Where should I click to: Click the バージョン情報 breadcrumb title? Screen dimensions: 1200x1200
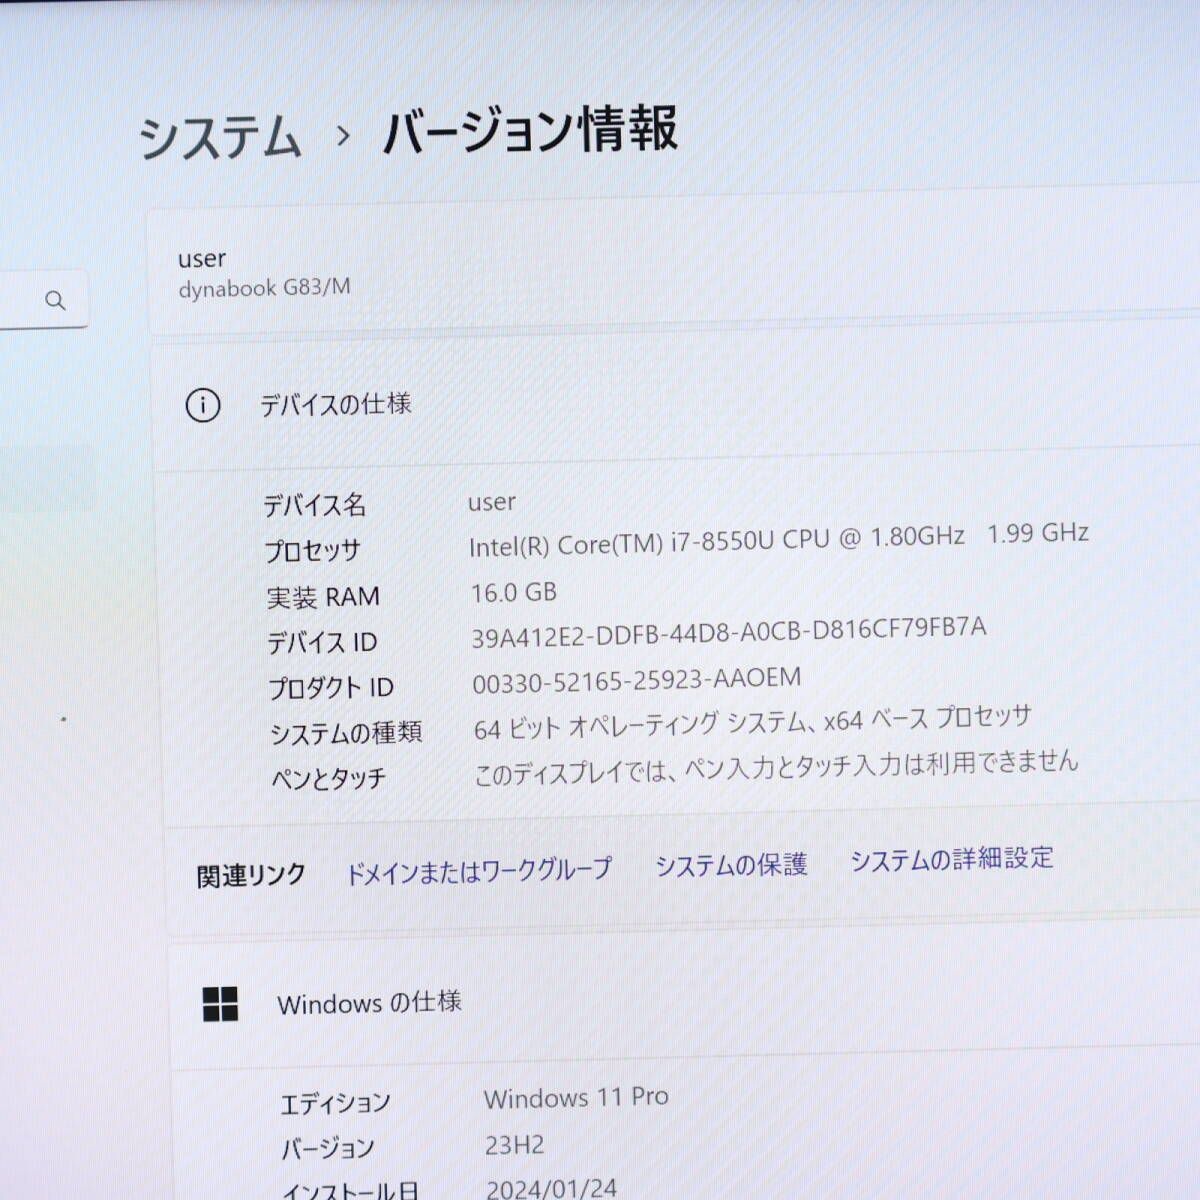531,130
